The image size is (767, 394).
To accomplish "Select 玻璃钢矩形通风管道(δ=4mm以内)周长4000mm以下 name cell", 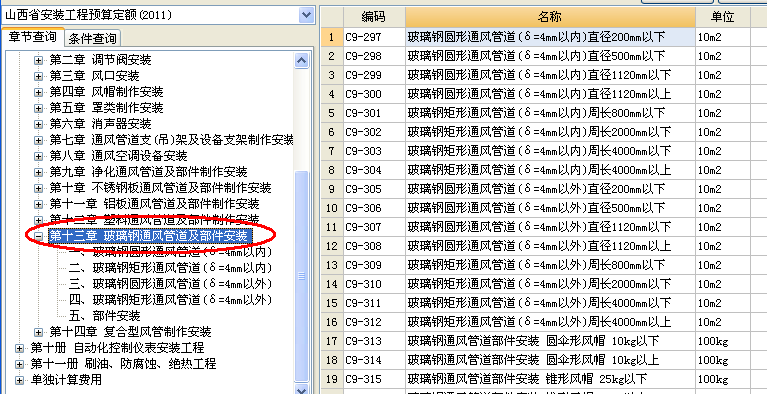I will coord(550,151).
